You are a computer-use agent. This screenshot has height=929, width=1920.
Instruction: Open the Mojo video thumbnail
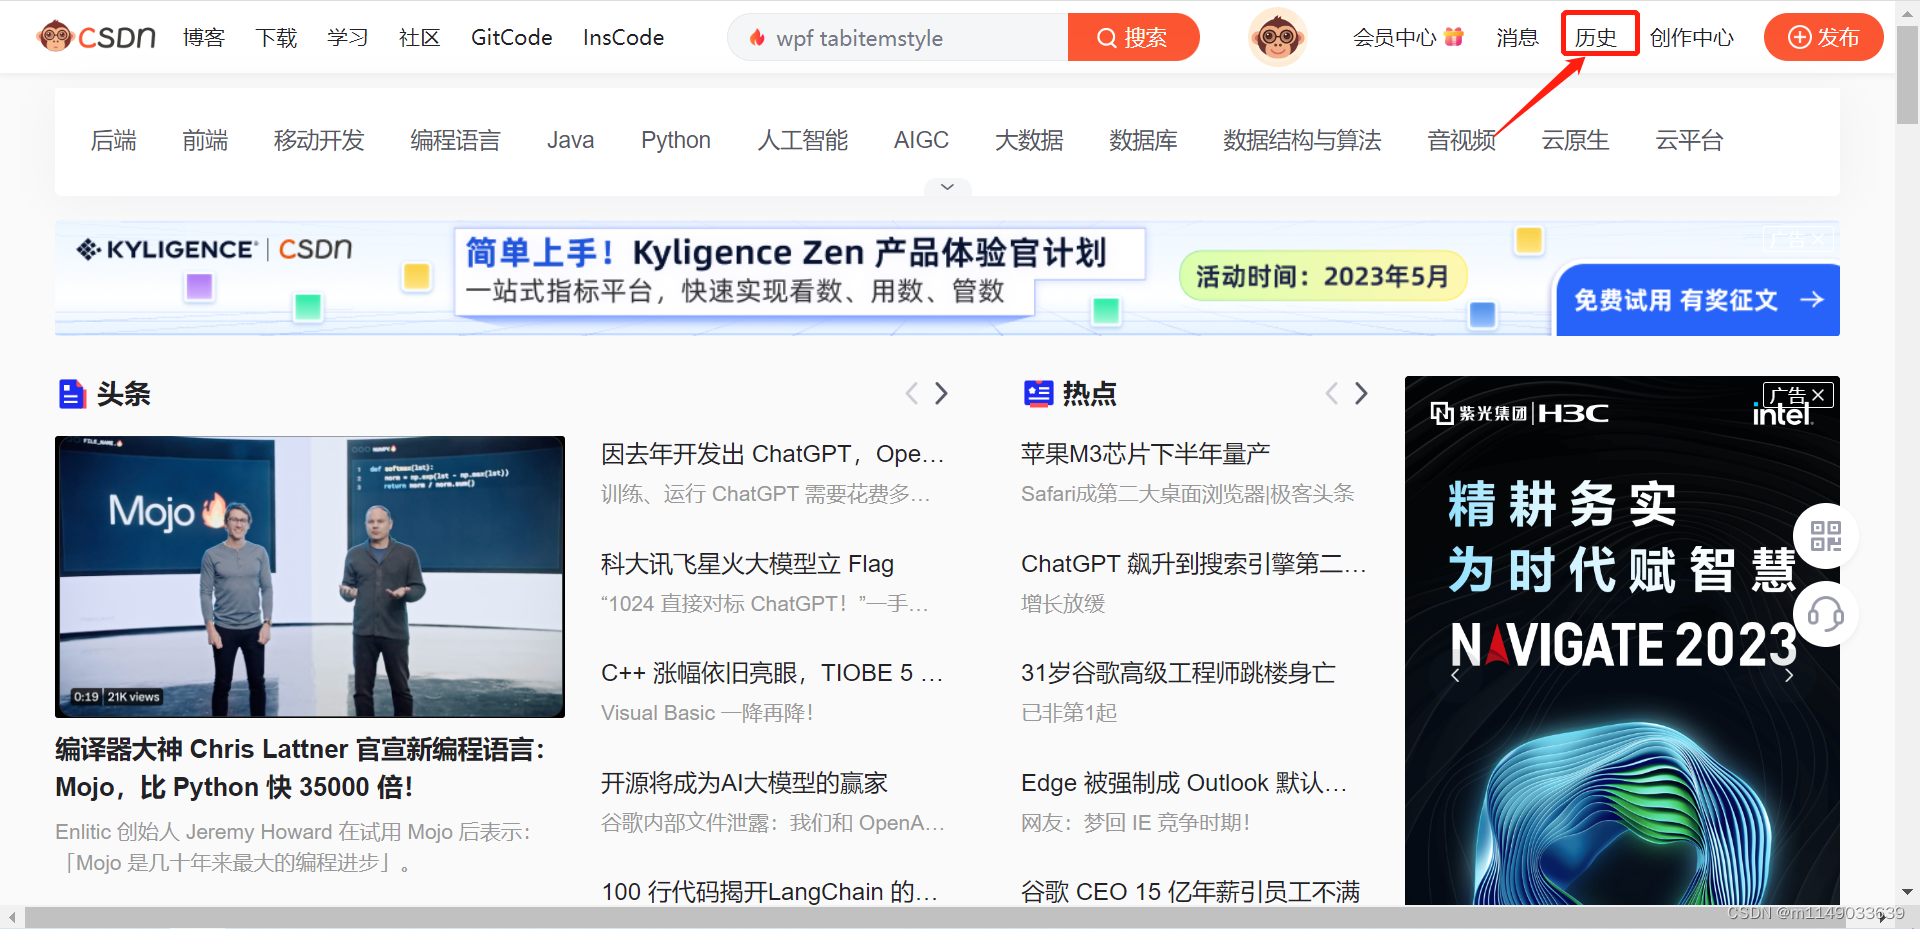[310, 577]
